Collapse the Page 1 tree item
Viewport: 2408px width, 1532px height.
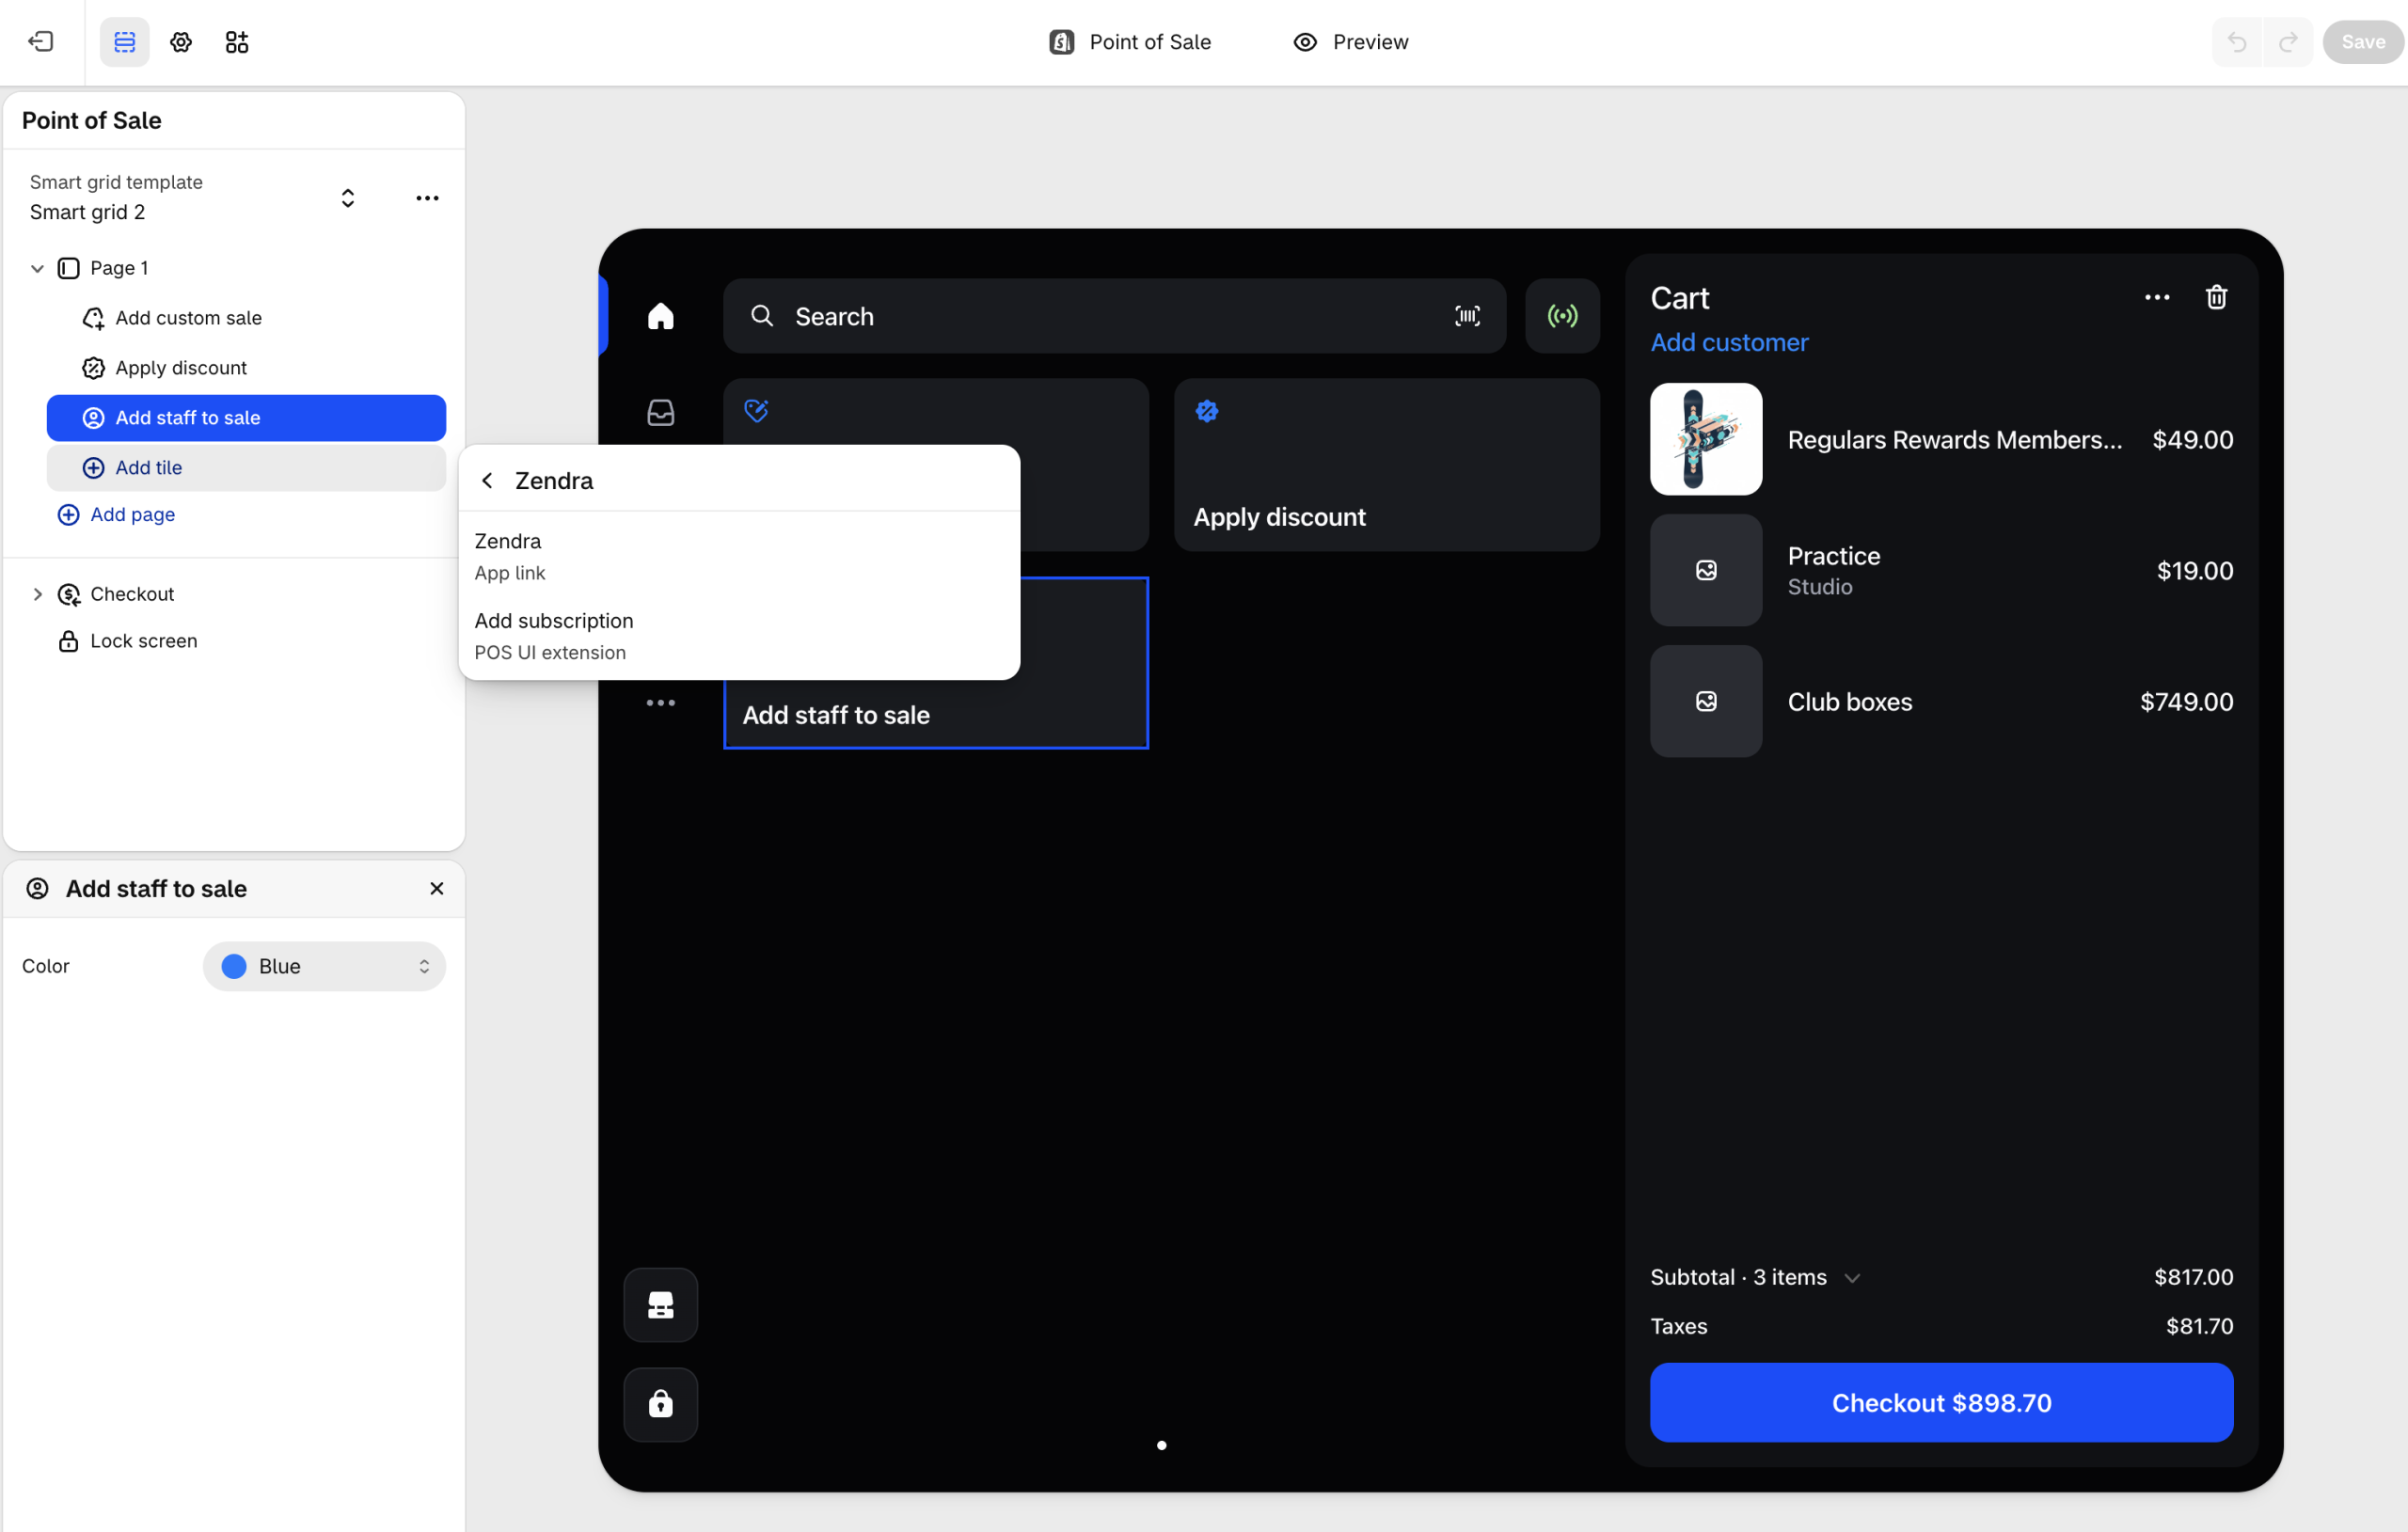tap(37, 268)
